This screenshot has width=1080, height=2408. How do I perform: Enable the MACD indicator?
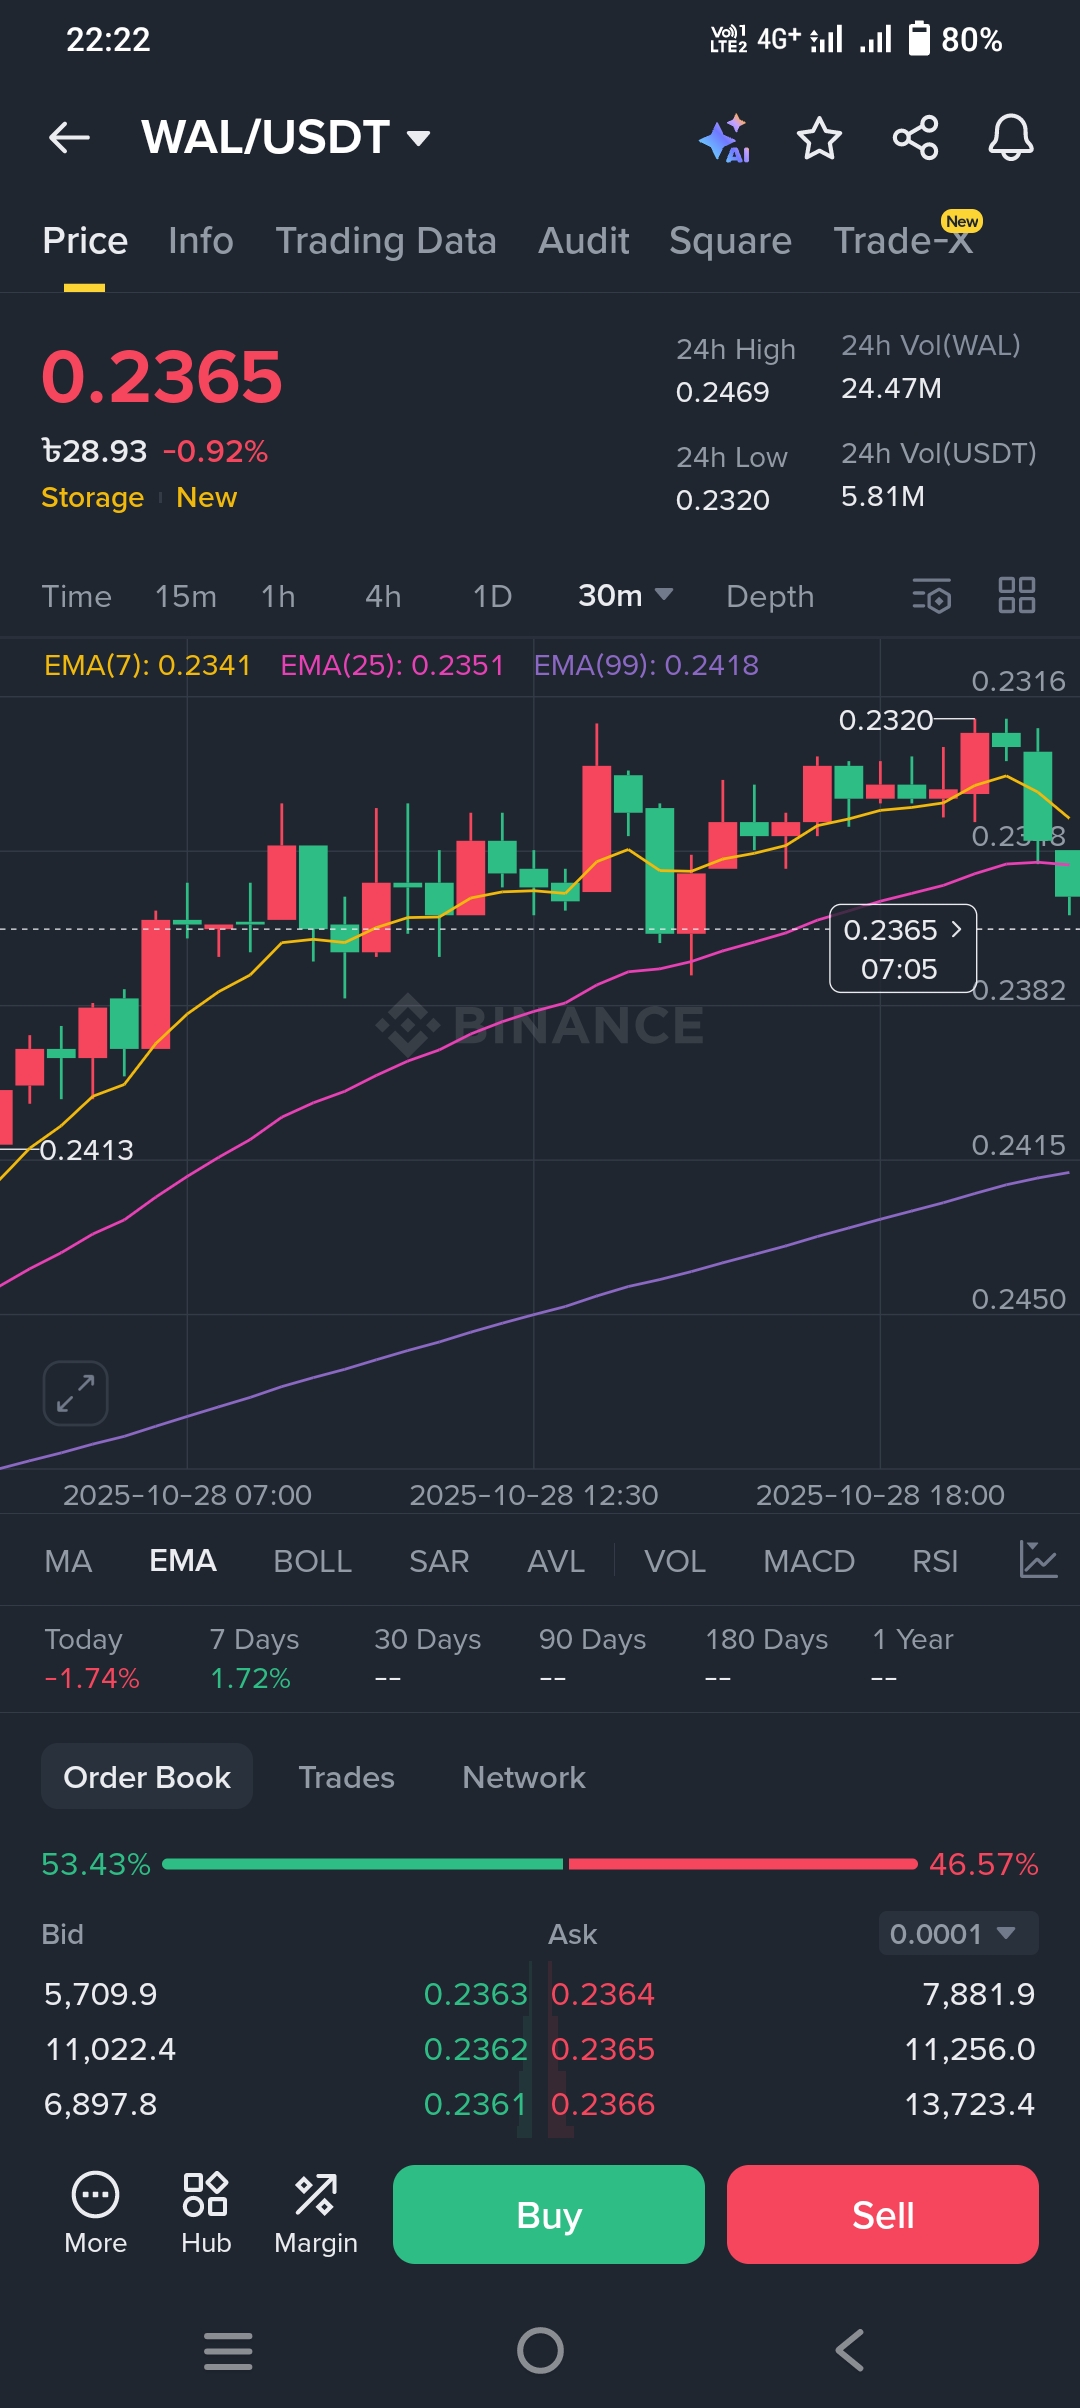click(809, 1560)
